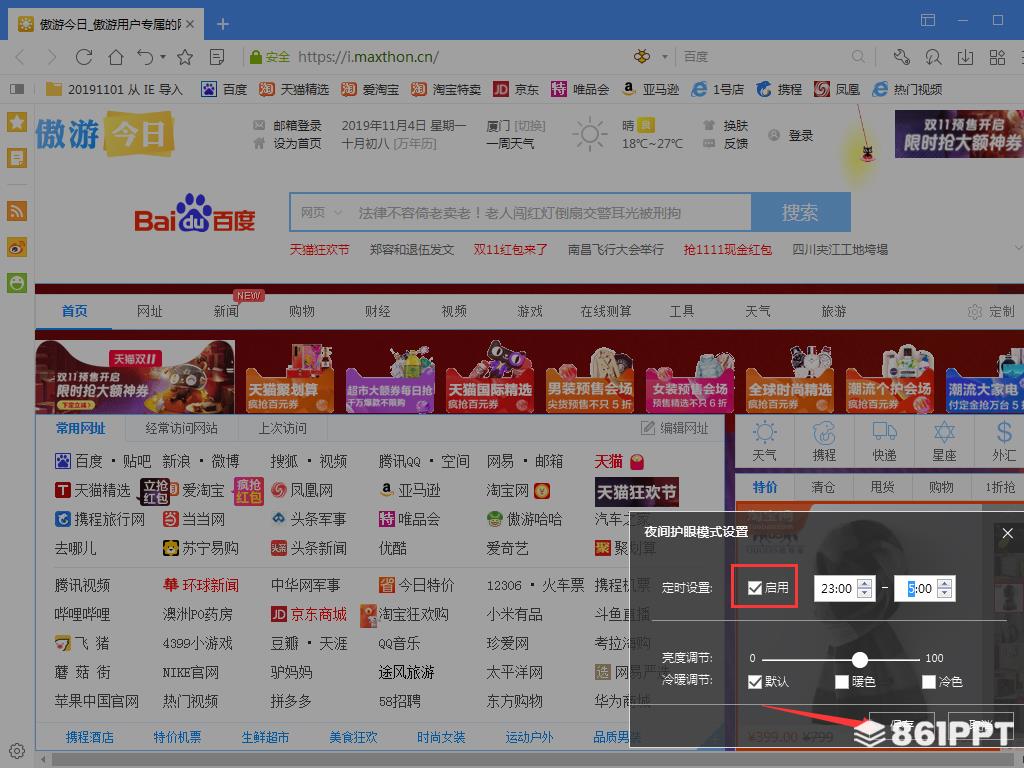Viewport: 1024px width, 768px height.
Task: Open the 外汇 quick tool icon
Action: (1004, 441)
